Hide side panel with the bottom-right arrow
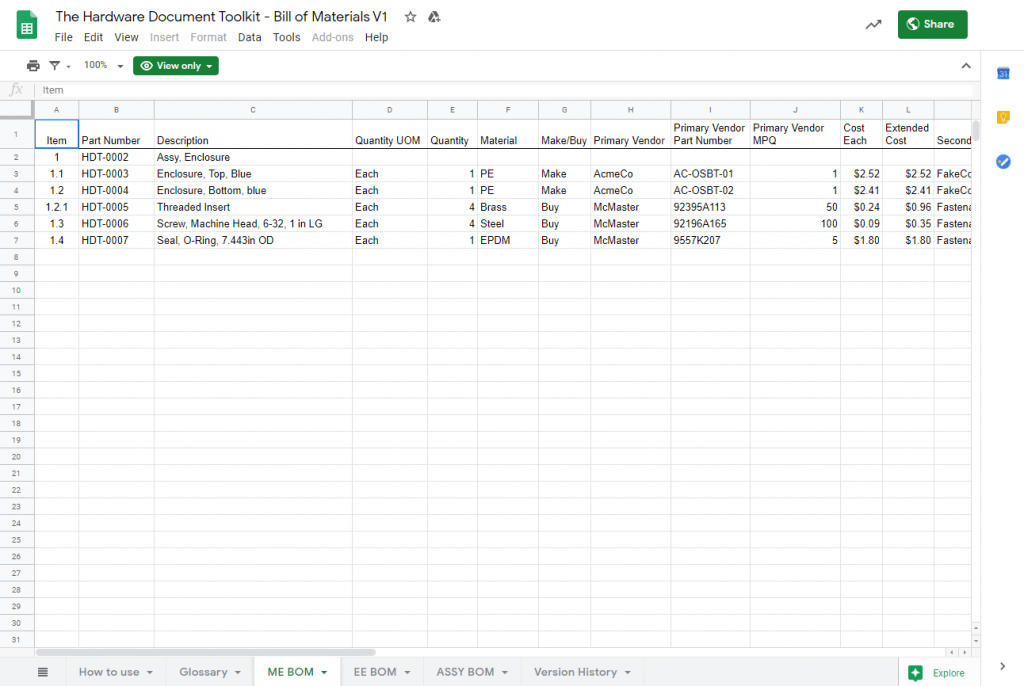This screenshot has height=686, width=1024. (x=1003, y=666)
